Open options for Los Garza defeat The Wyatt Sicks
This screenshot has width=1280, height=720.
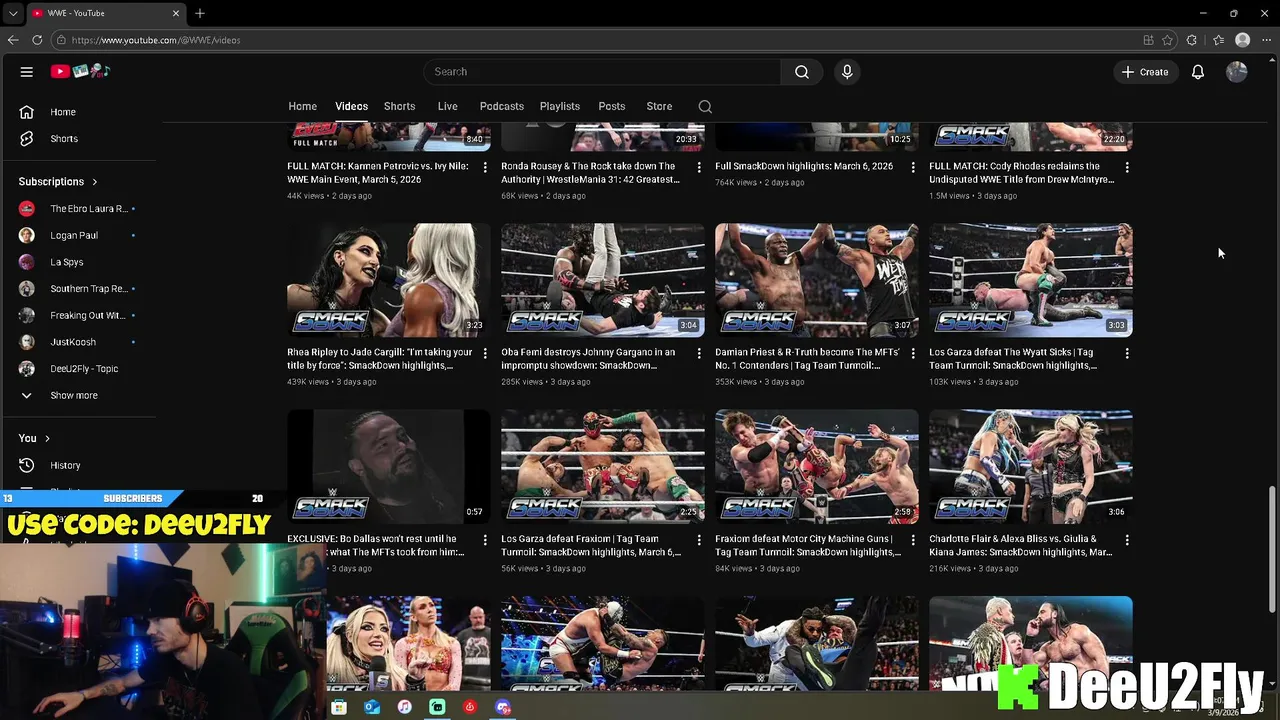[1127, 353]
